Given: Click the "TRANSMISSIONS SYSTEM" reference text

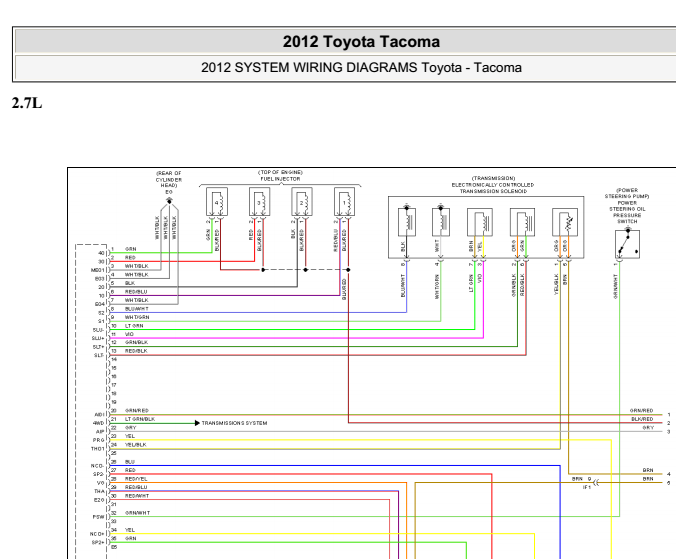Looking at the screenshot, I should click(234, 423).
